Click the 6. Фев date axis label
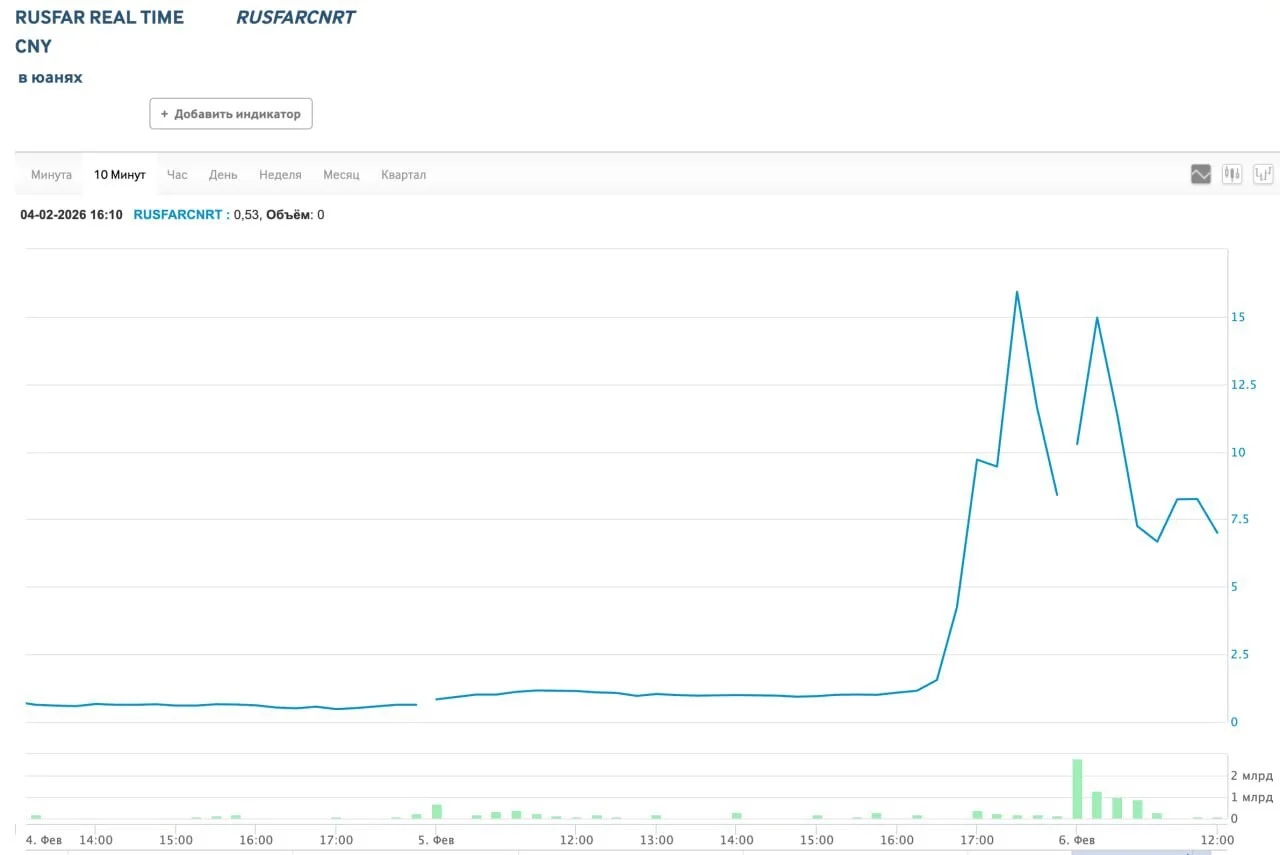Image resolution: width=1280 pixels, height=855 pixels. coord(1077,840)
